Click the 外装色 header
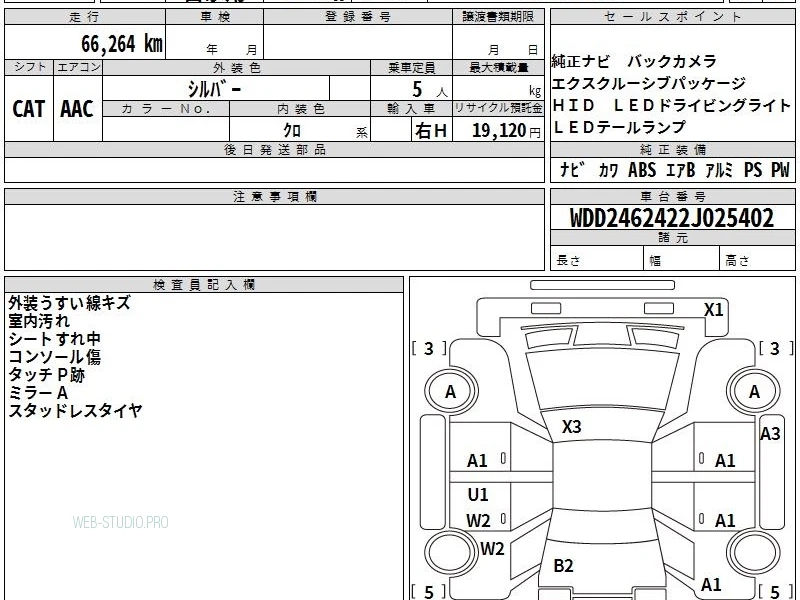Viewport: 800px width, 600px height. click(x=237, y=68)
